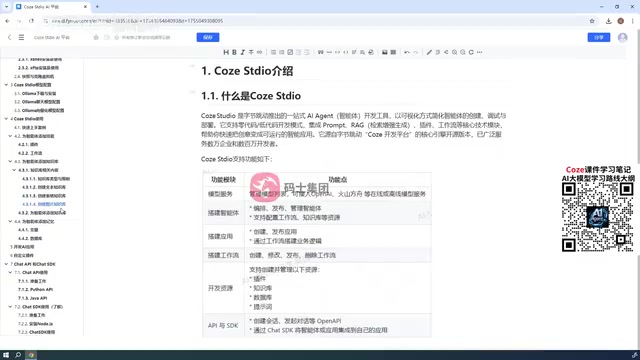640x360 pixels.
Task: Collapse section 7.1 Chat API
Action: (x=10, y=272)
